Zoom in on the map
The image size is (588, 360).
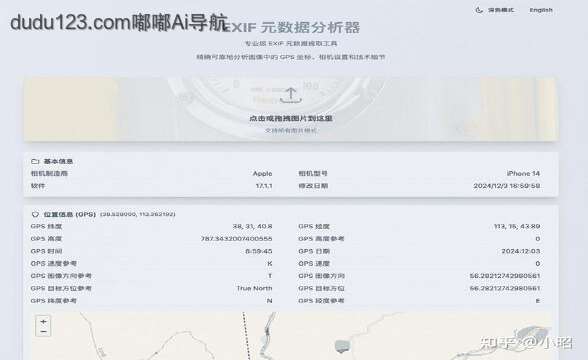[x=44, y=322]
